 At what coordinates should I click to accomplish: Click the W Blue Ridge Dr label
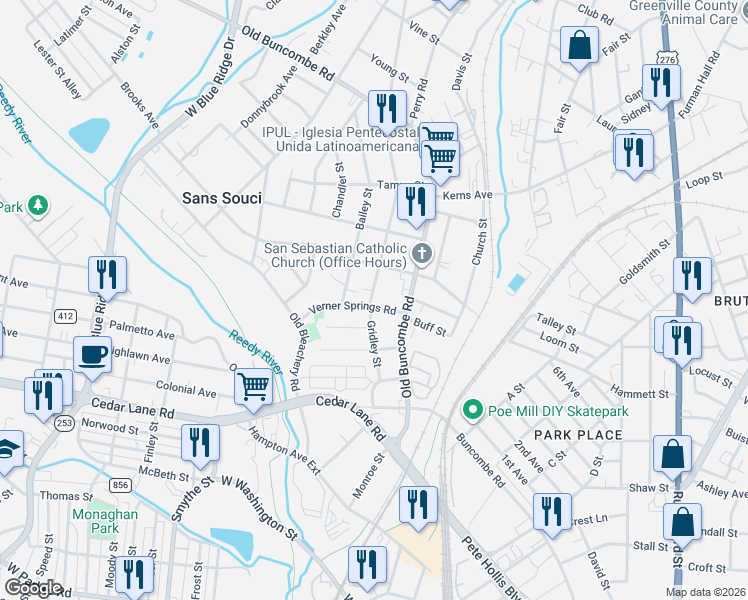[211, 77]
